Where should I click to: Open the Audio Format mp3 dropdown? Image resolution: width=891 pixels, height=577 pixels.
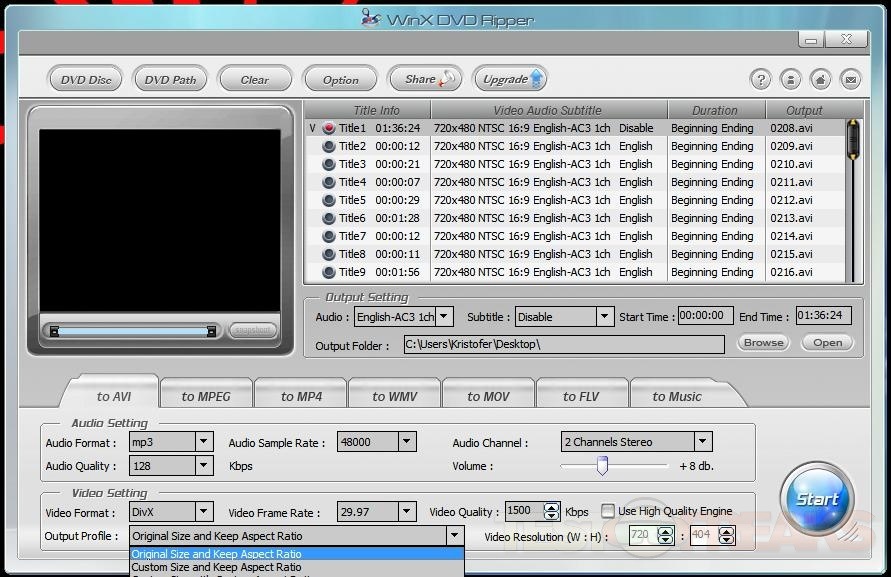pyautogui.click(x=203, y=441)
